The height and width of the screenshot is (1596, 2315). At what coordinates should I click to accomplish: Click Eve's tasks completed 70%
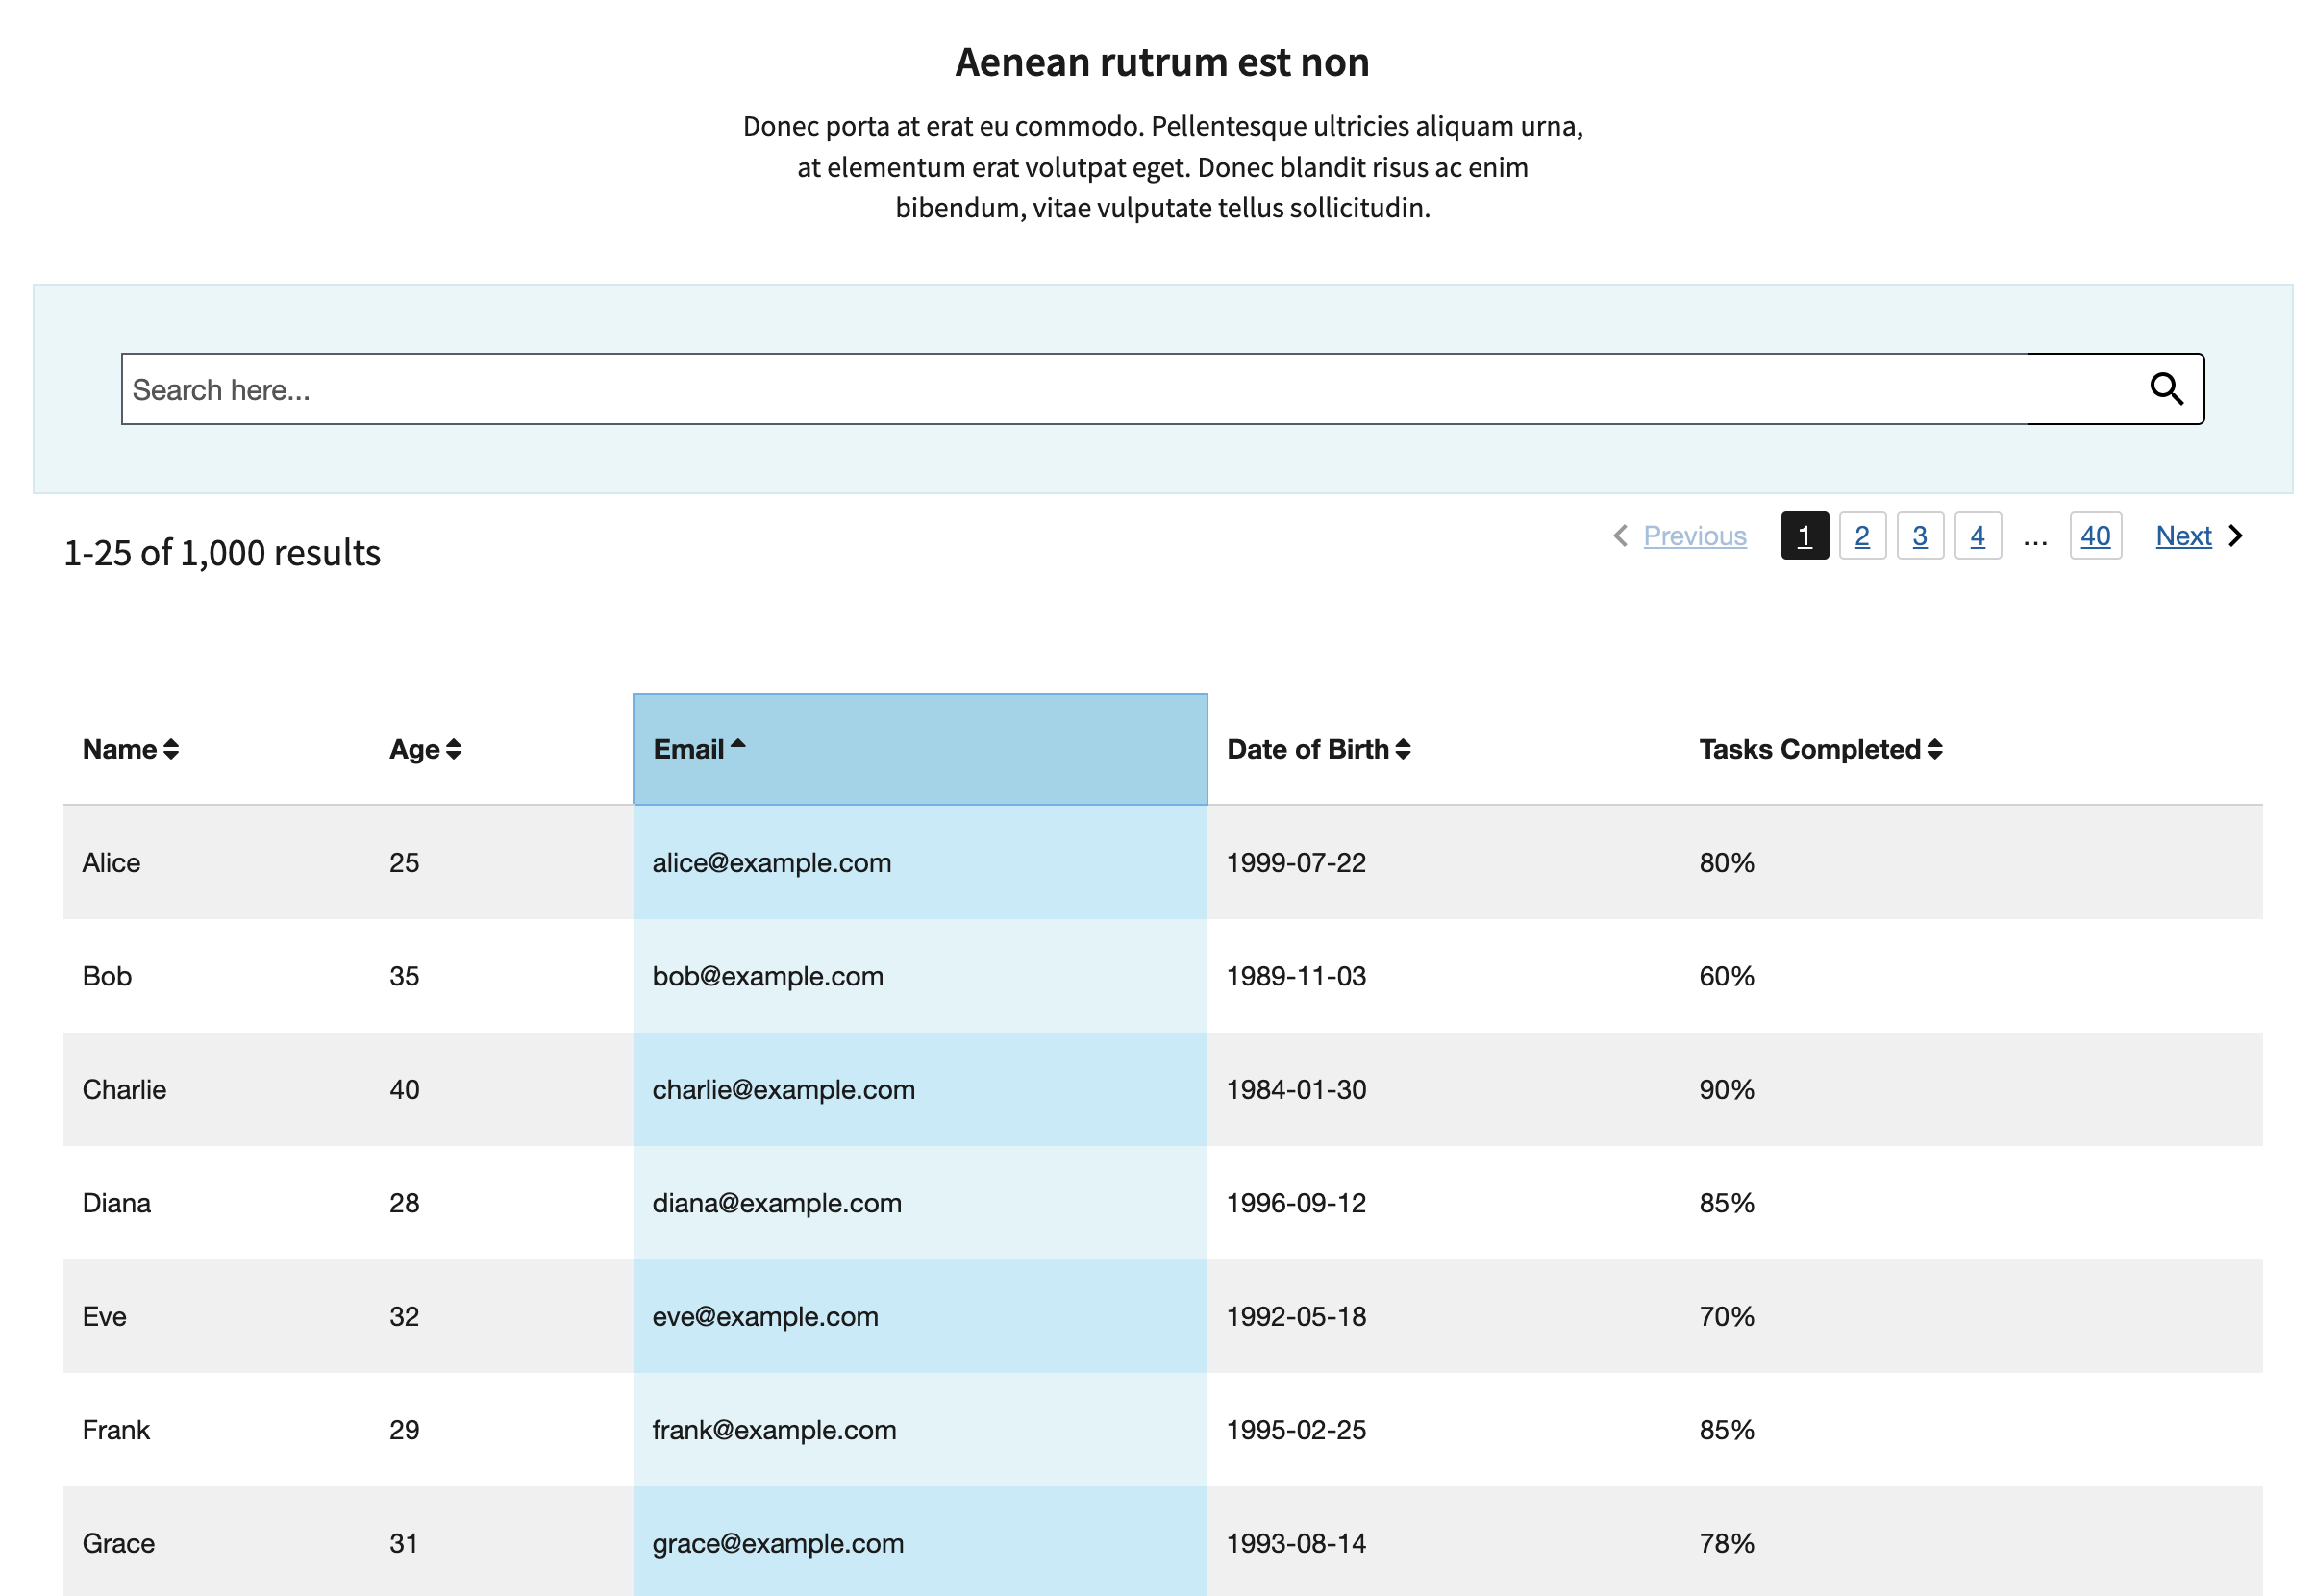(x=1726, y=1316)
